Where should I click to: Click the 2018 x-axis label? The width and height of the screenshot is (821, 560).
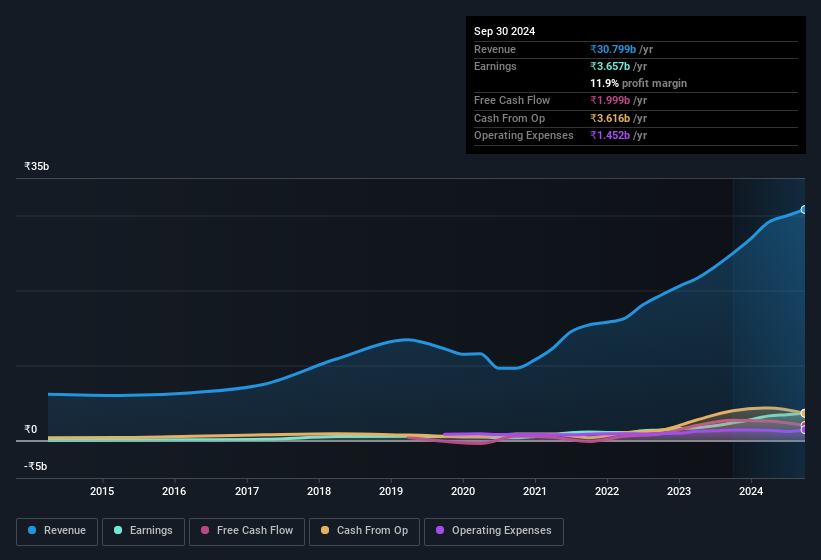pyautogui.click(x=319, y=491)
